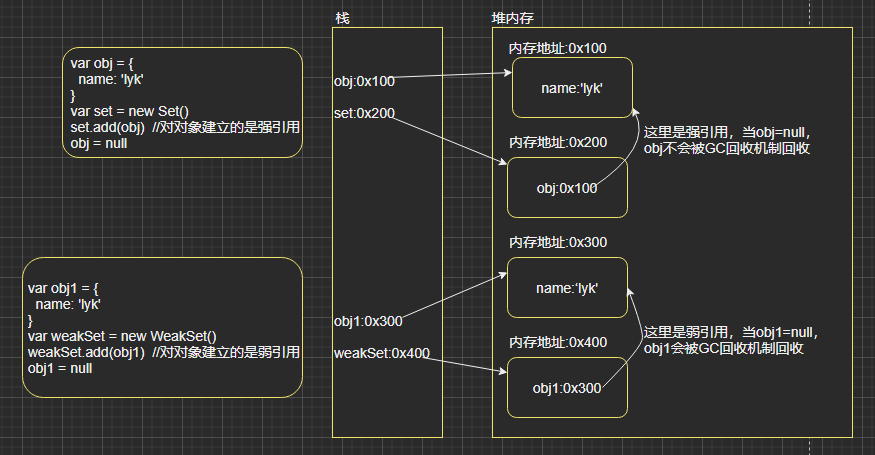Select the '内存地址:0x400' label
875x455 pixels.
tap(557, 342)
